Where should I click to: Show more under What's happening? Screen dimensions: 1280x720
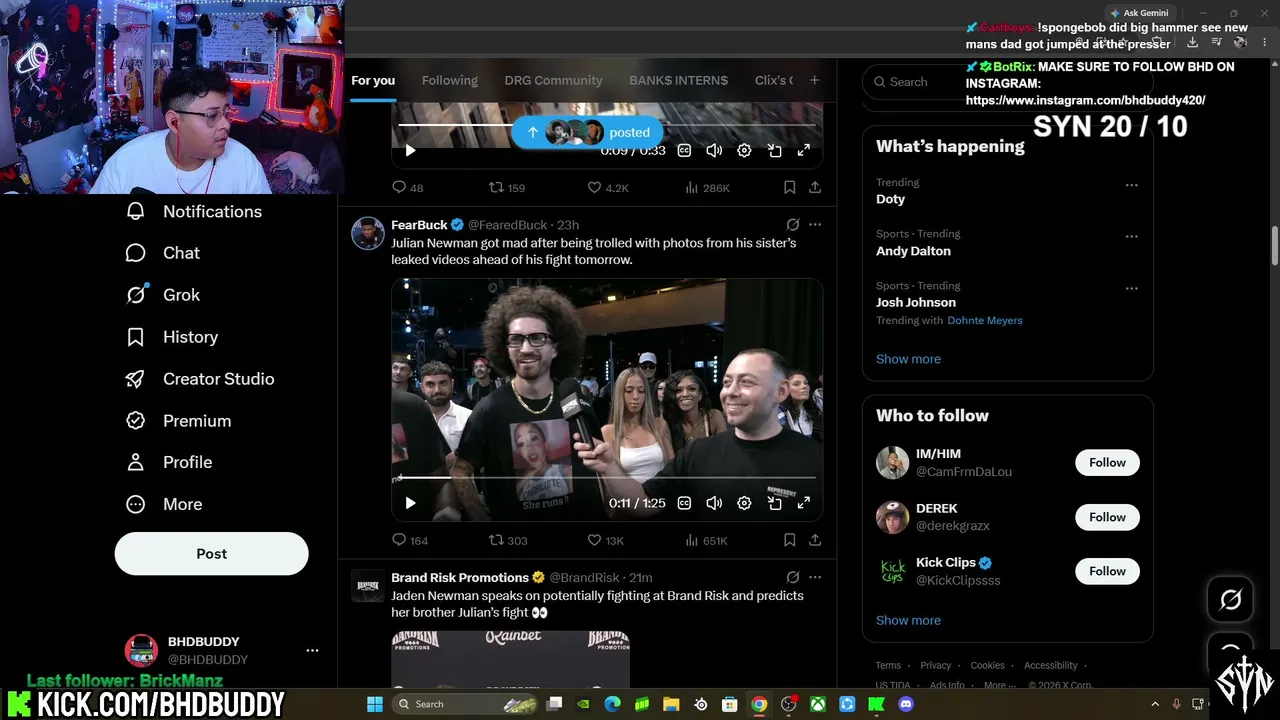pyautogui.click(x=908, y=359)
